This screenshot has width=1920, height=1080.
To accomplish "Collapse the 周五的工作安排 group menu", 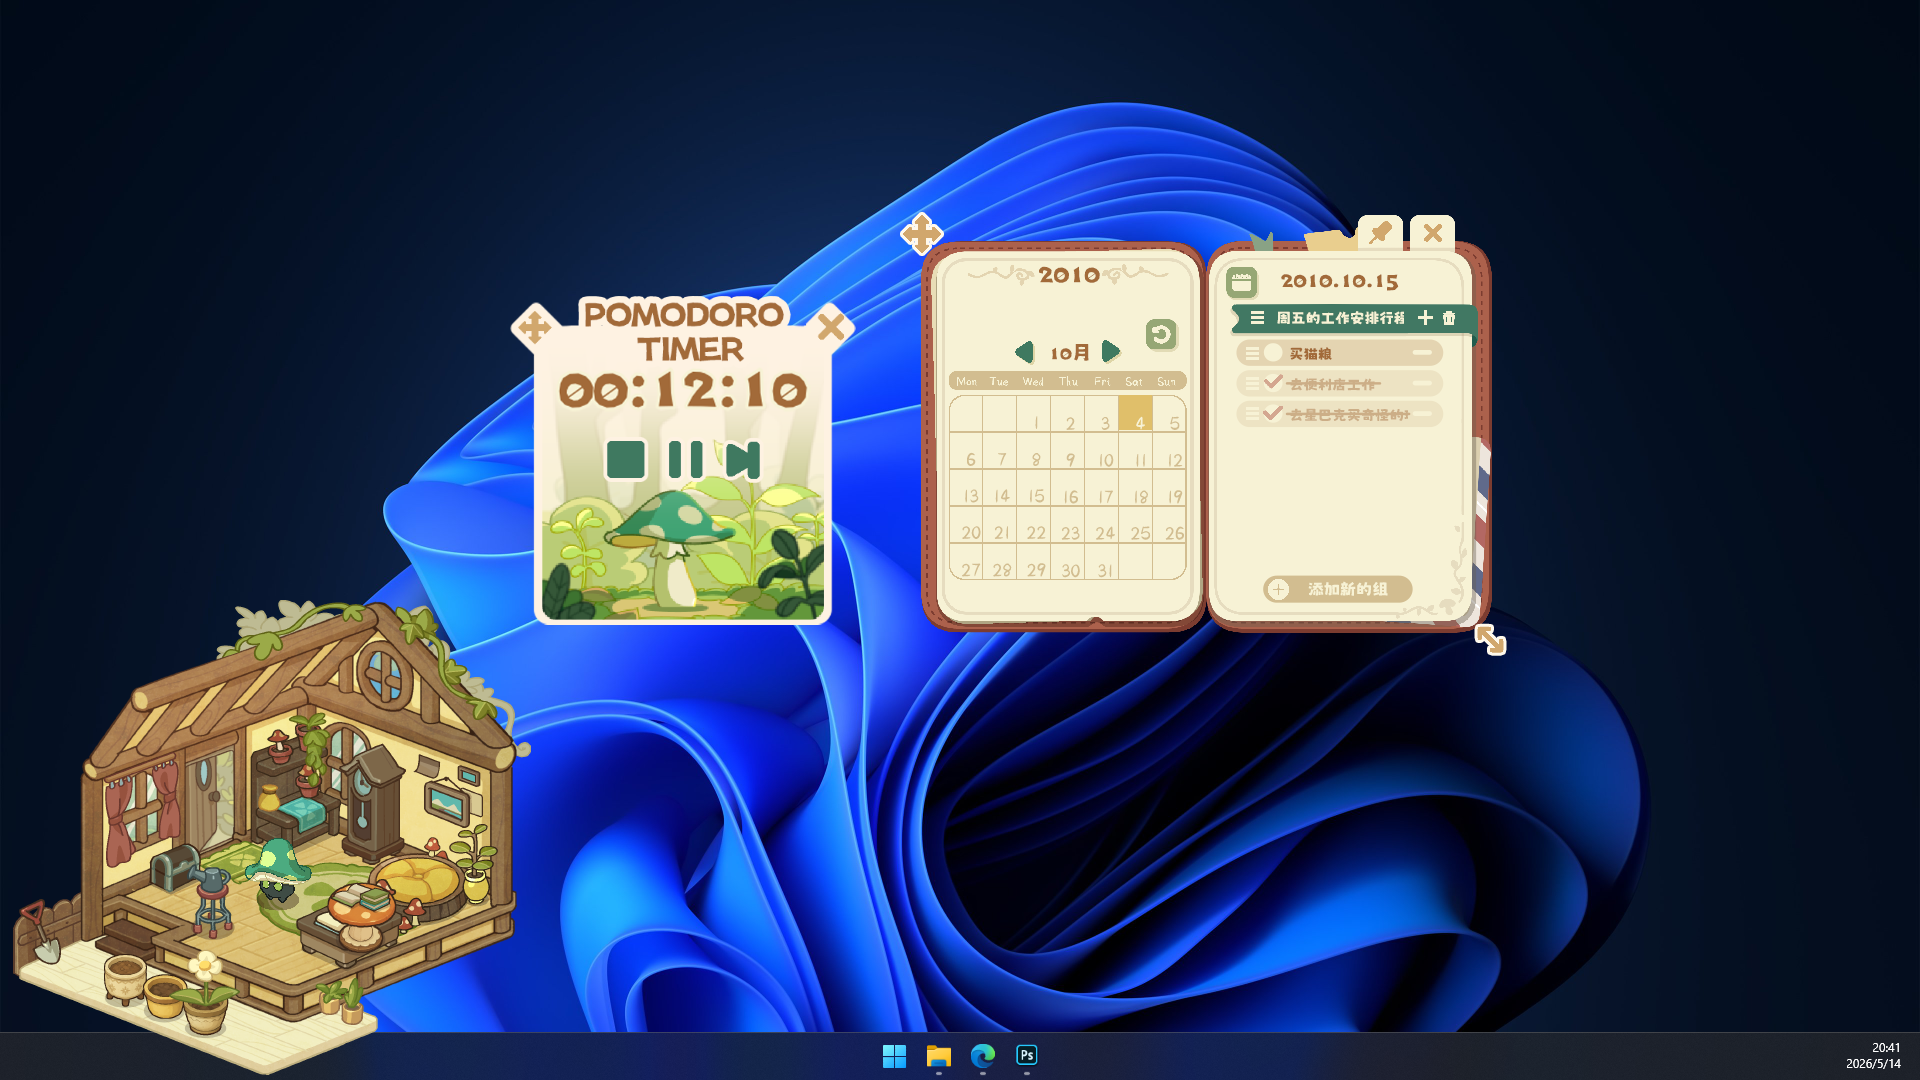I will point(1257,318).
